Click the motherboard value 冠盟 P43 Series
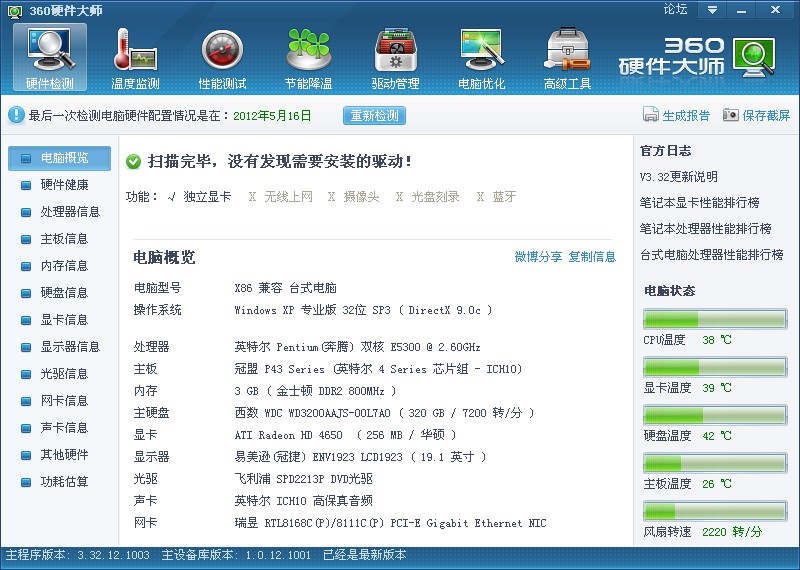The height and width of the screenshot is (570, 800). 379,369
